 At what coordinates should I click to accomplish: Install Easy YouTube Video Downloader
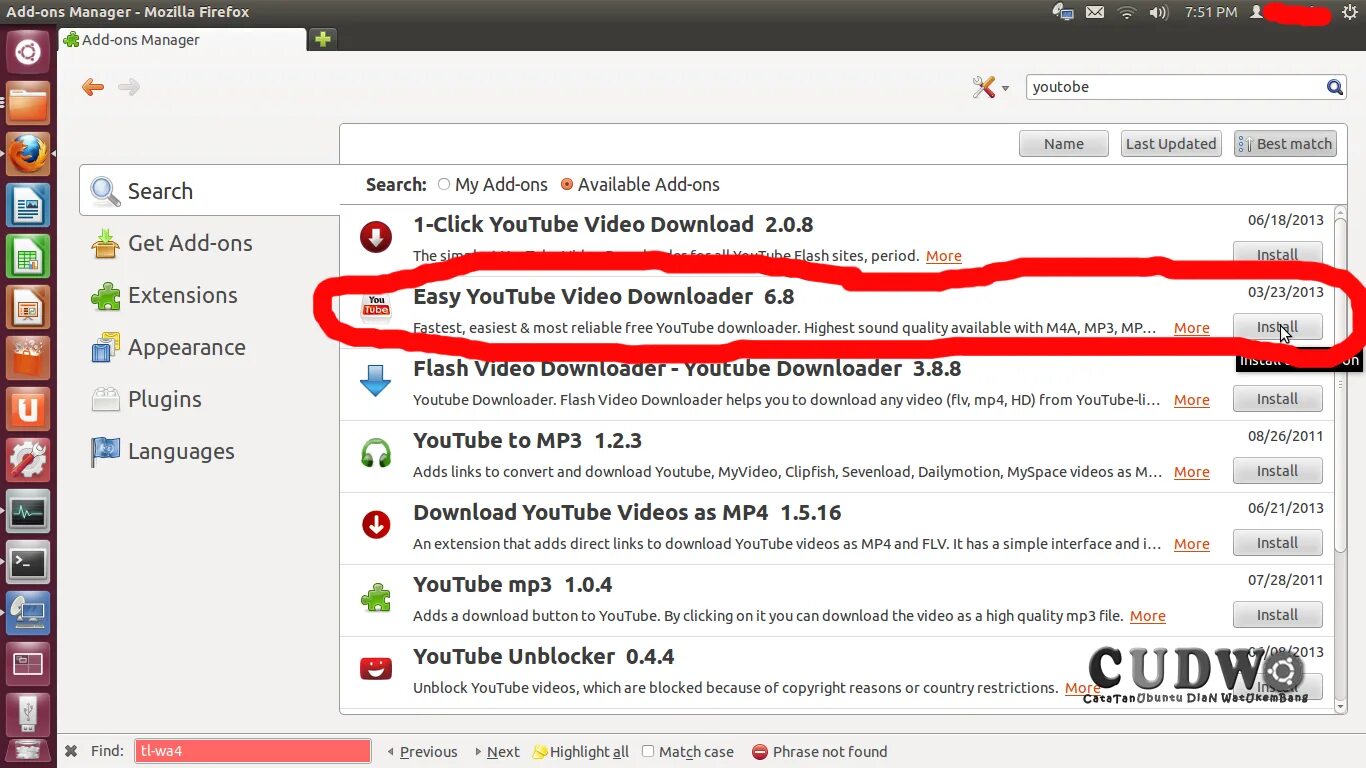tap(1277, 327)
